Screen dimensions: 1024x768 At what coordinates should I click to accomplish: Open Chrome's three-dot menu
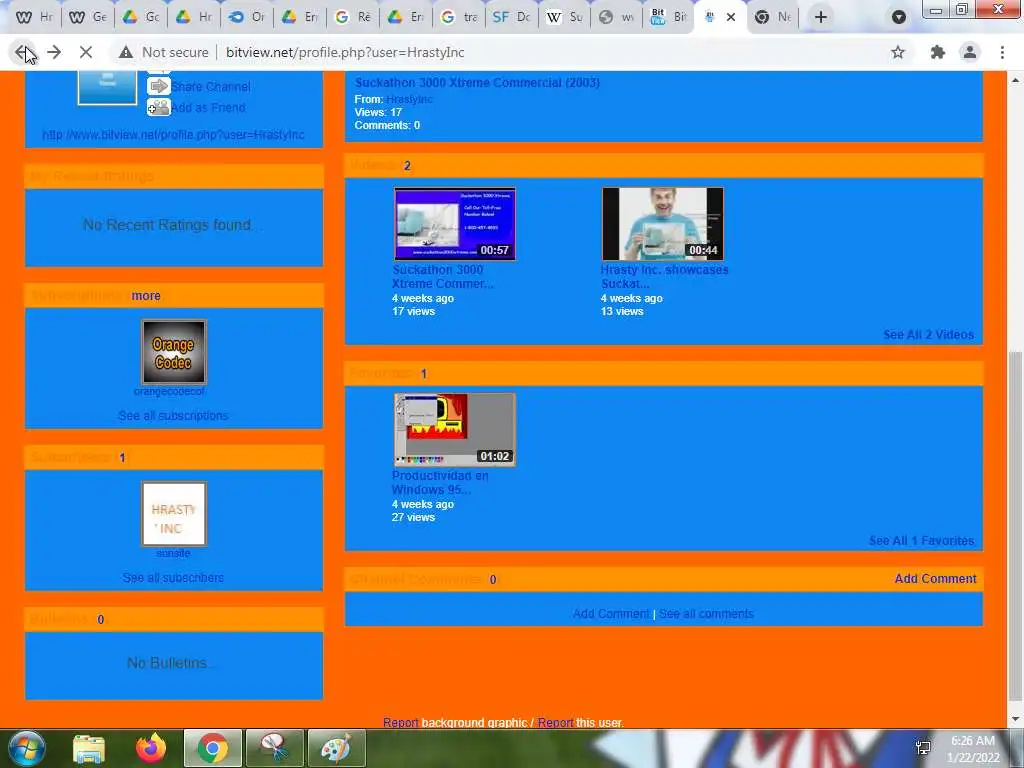coord(1002,52)
